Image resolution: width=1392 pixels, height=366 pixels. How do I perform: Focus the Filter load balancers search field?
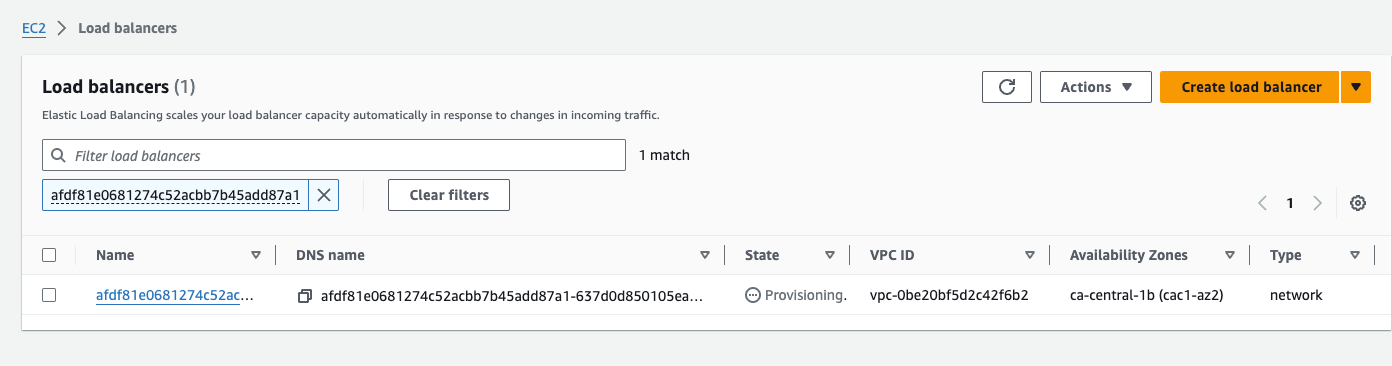point(334,156)
